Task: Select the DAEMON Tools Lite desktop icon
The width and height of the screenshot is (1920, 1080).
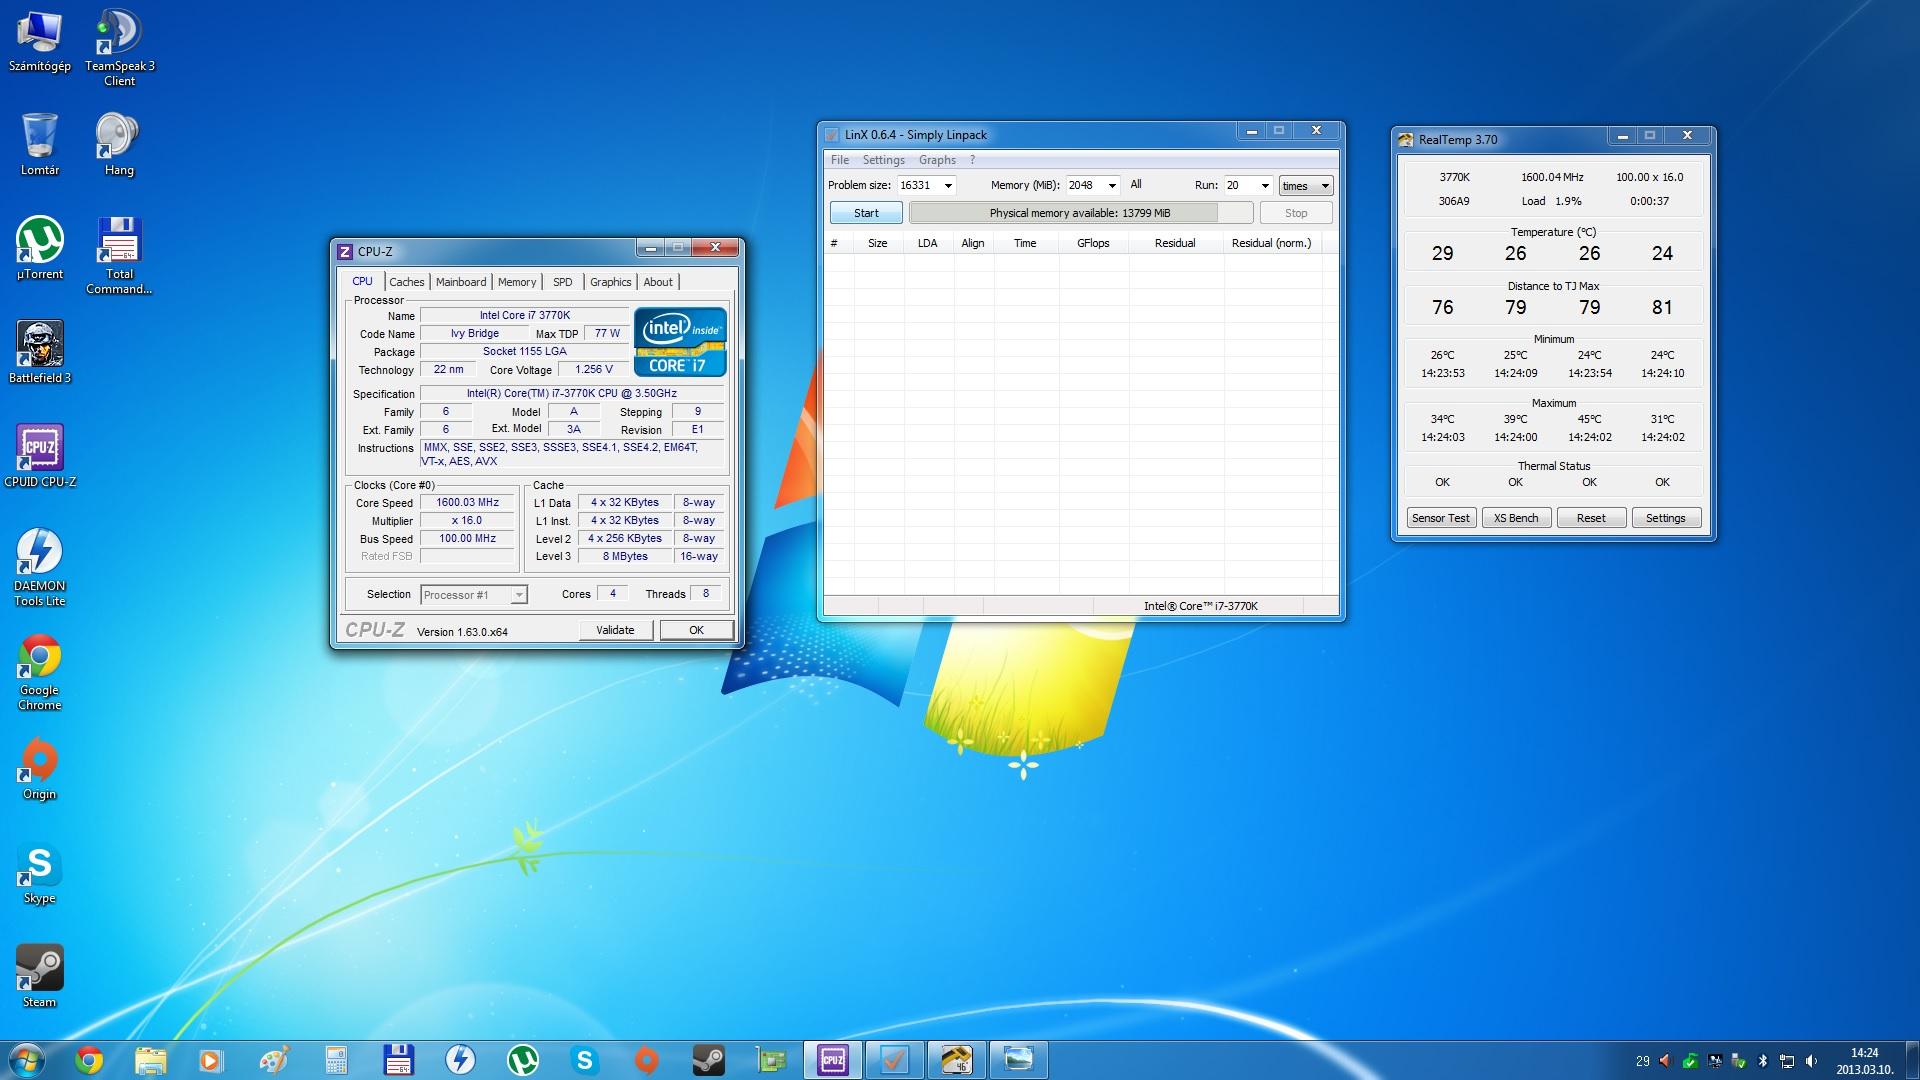Action: pyautogui.click(x=40, y=568)
